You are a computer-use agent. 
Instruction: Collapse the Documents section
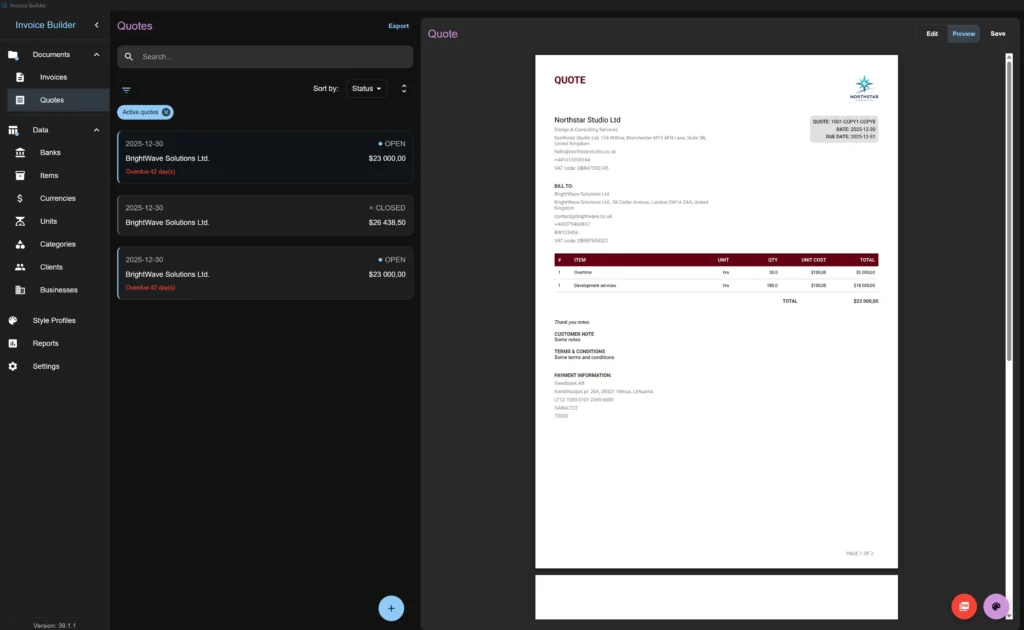(x=97, y=54)
